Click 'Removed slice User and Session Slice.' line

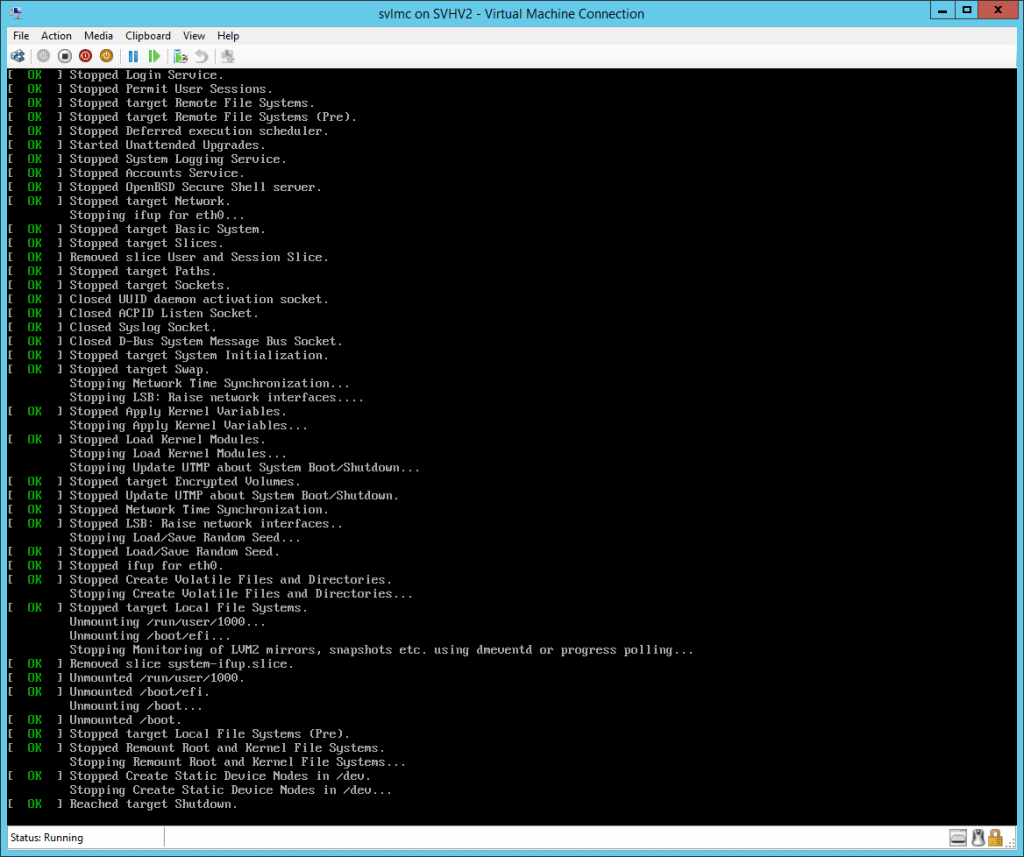click(199, 257)
